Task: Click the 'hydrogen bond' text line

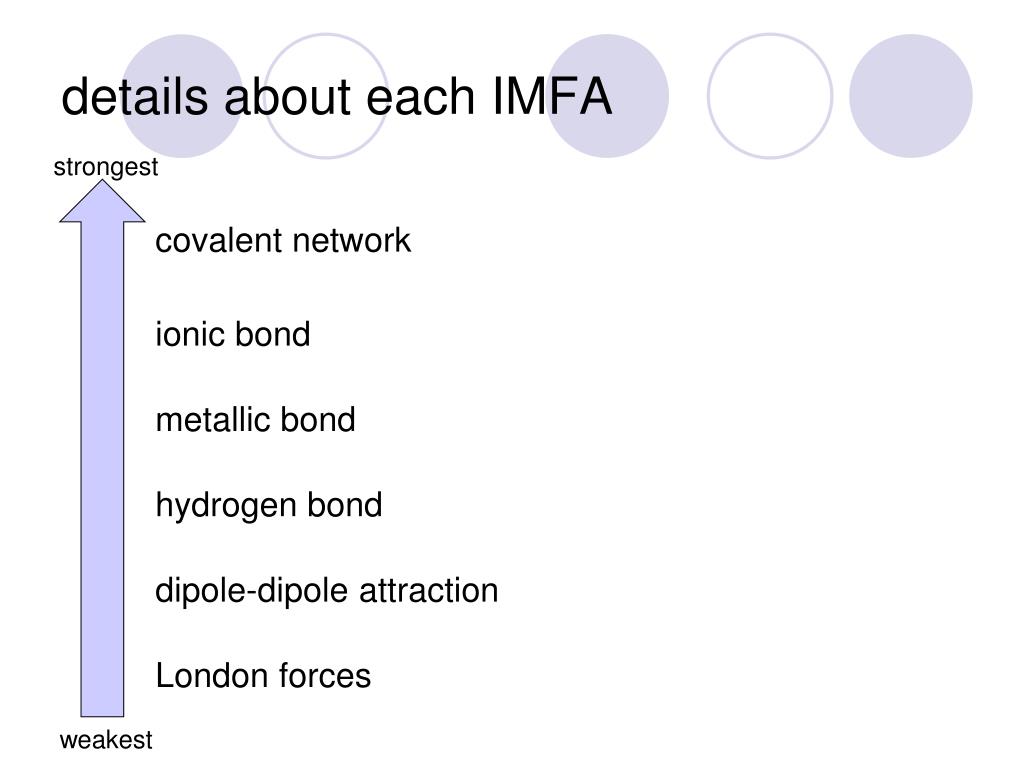Action: point(268,506)
